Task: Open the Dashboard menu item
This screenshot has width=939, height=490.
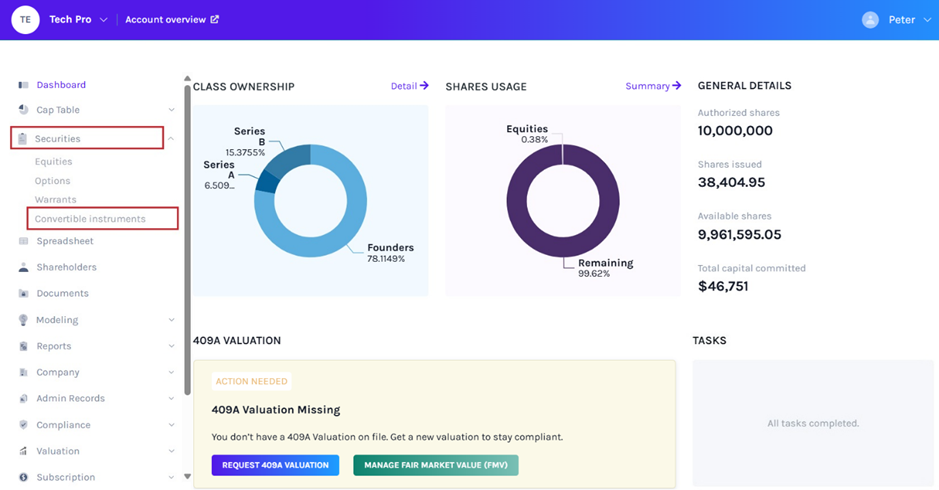Action: [x=61, y=85]
